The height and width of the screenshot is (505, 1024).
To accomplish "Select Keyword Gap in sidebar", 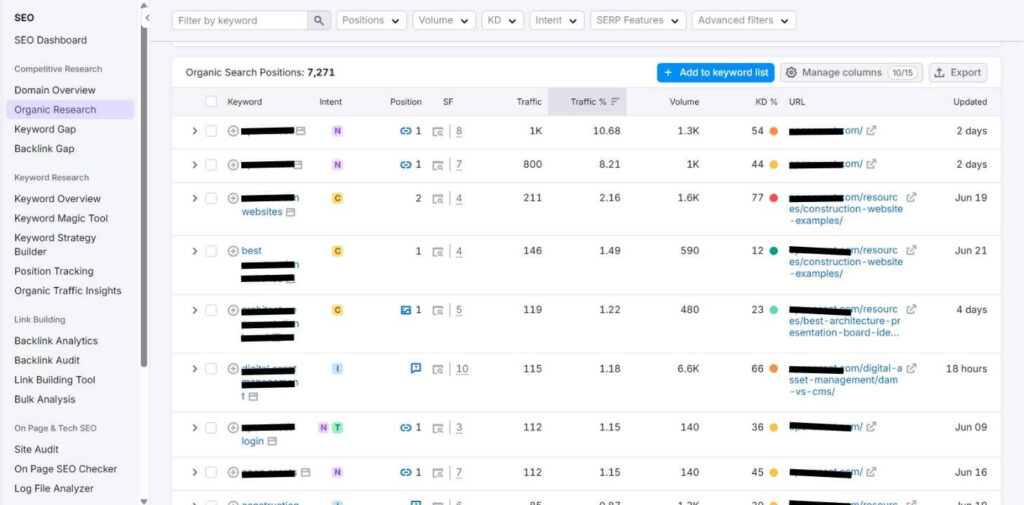I will [45, 129].
